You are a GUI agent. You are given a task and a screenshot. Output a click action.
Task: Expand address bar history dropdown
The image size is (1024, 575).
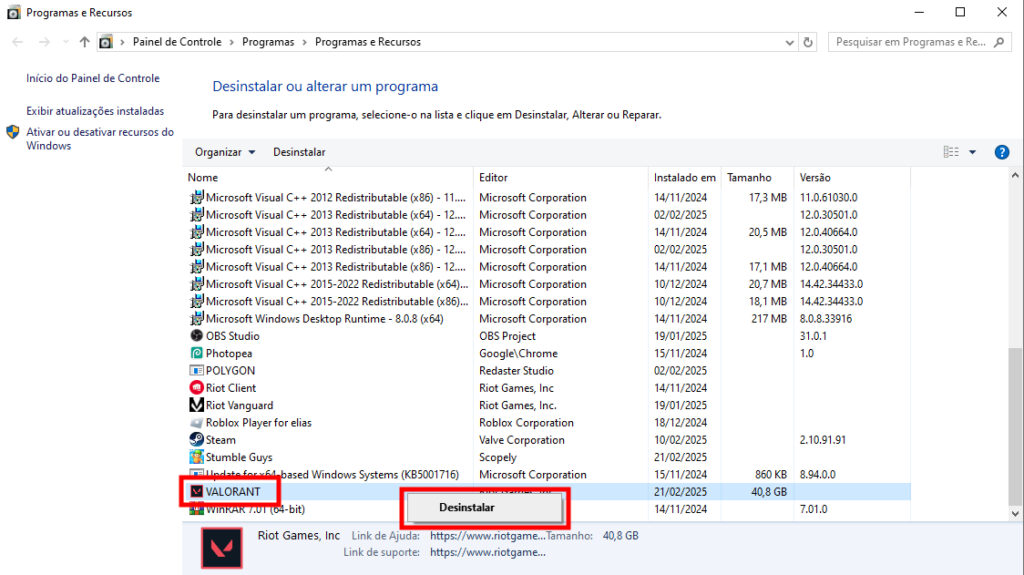788,42
